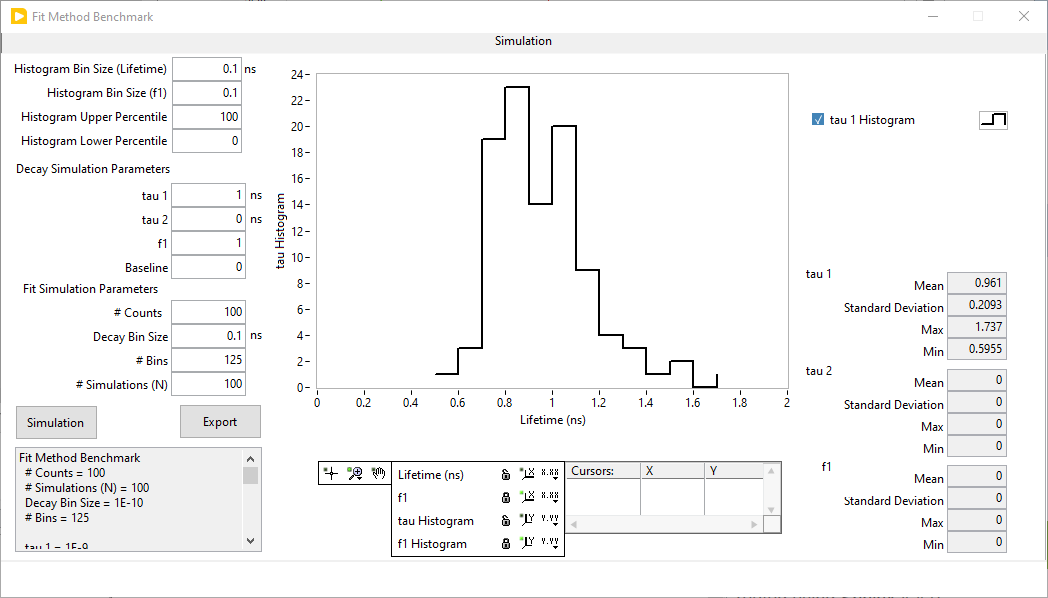The image size is (1048, 598).
Task: Click tau 1 Mean value 0.961
Action: pyautogui.click(x=976, y=283)
